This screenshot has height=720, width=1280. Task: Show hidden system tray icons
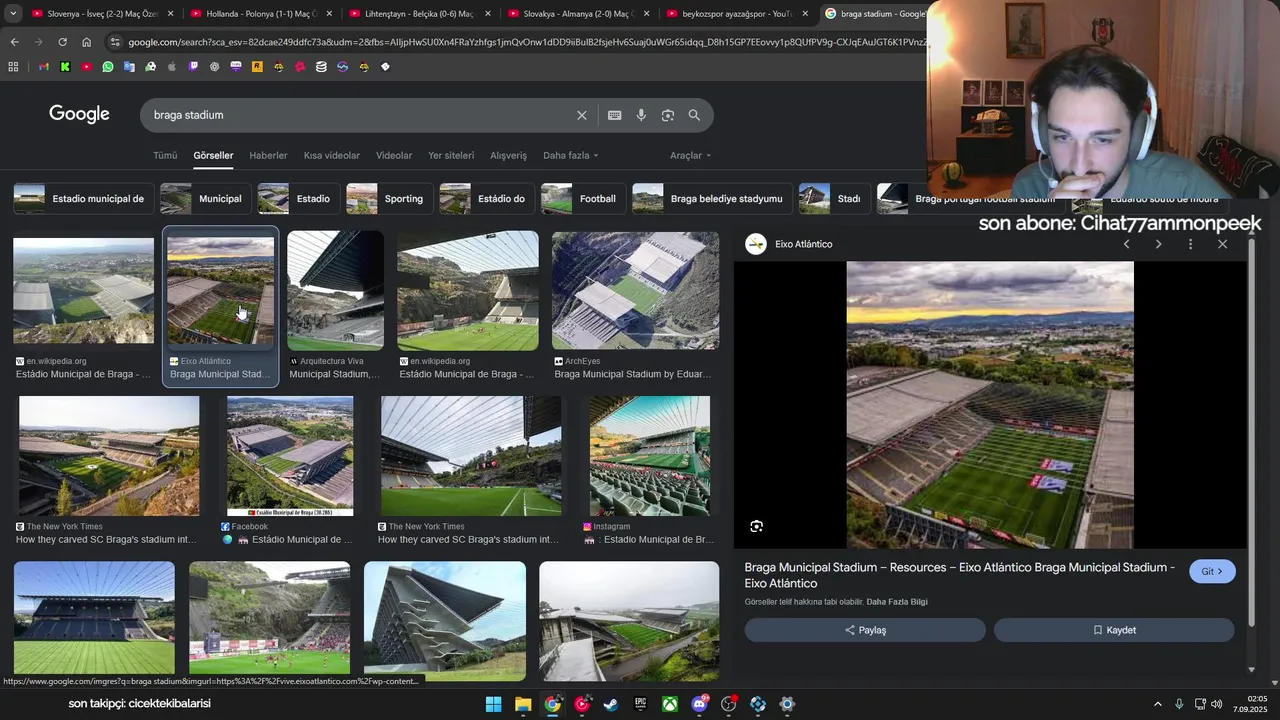(x=1158, y=704)
